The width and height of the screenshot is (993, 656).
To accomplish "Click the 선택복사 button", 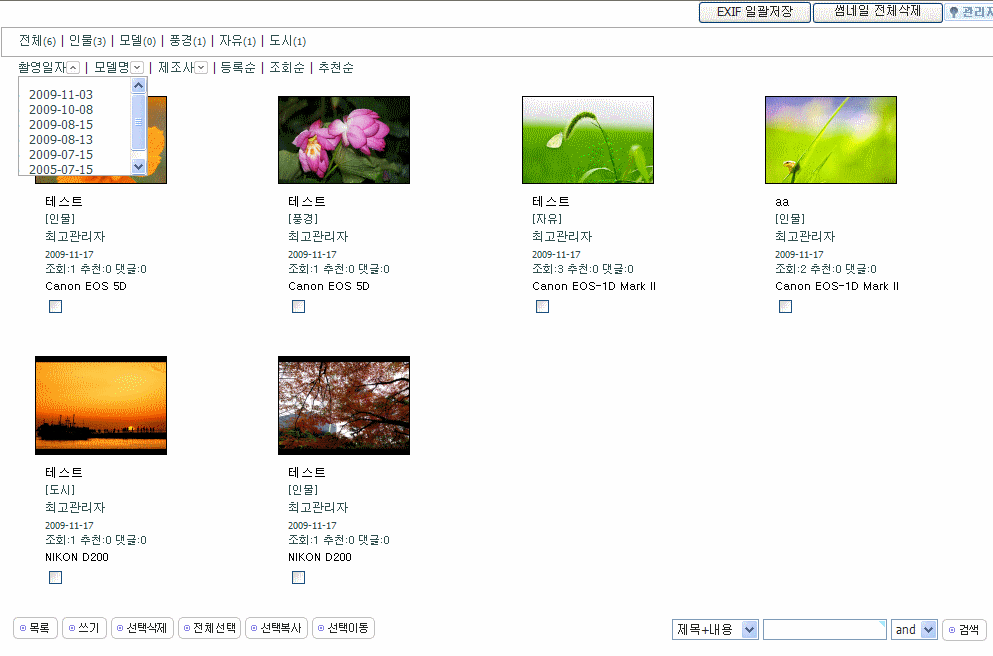I will pos(276,628).
